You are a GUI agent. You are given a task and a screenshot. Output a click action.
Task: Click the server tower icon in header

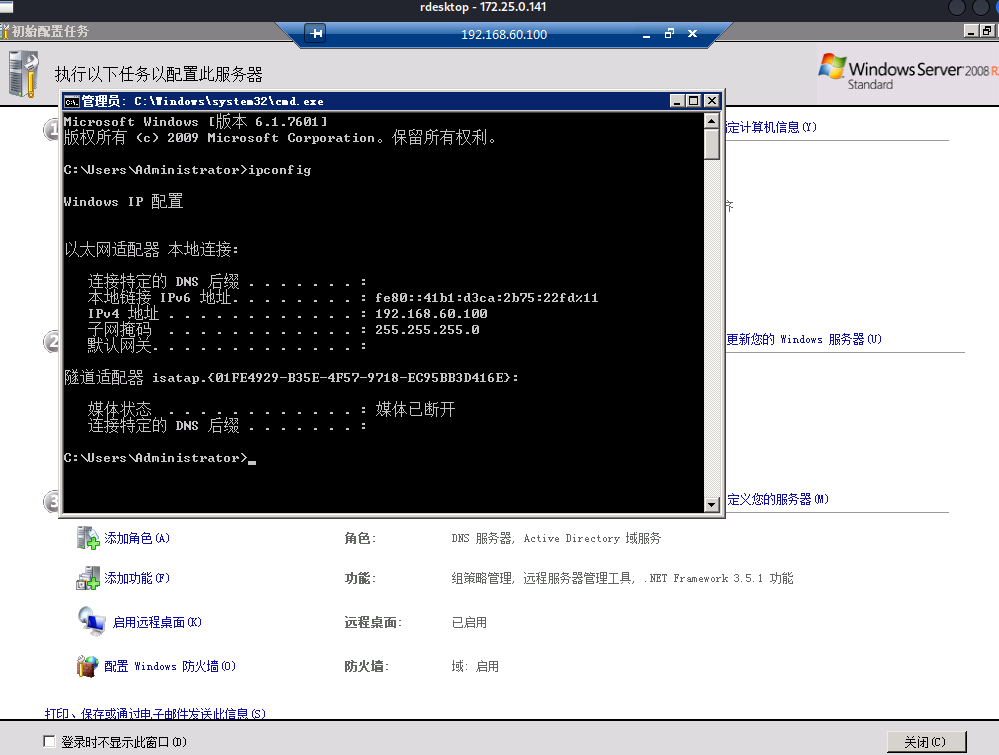24,75
